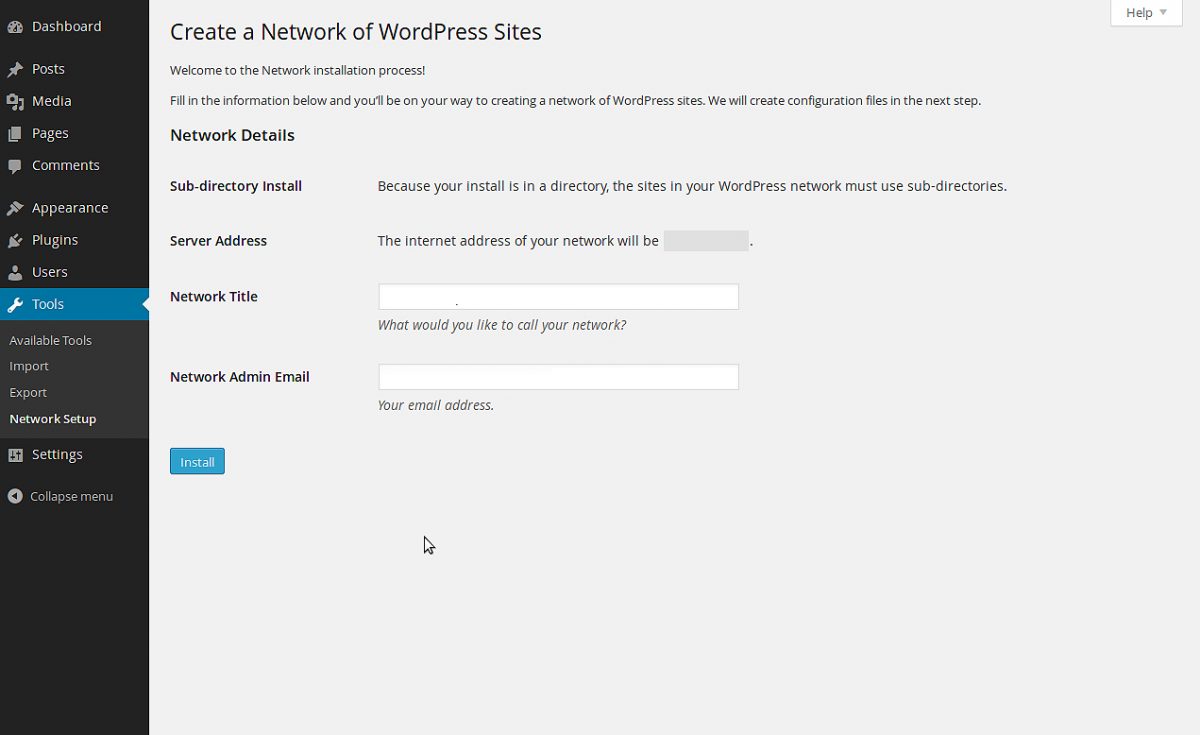Select Network Setup in the Tools submenu
Screen dimensions: 1200x735
click(52, 418)
